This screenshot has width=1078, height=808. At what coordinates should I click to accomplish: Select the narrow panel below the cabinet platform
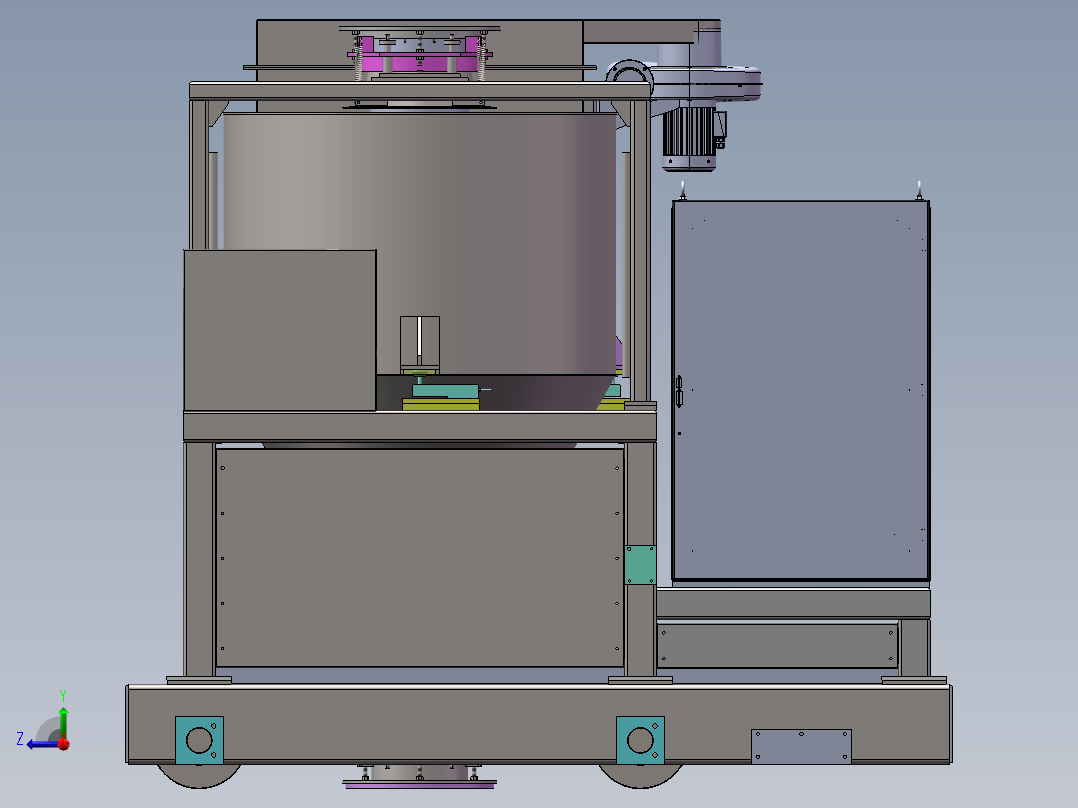pyautogui.click(x=778, y=646)
